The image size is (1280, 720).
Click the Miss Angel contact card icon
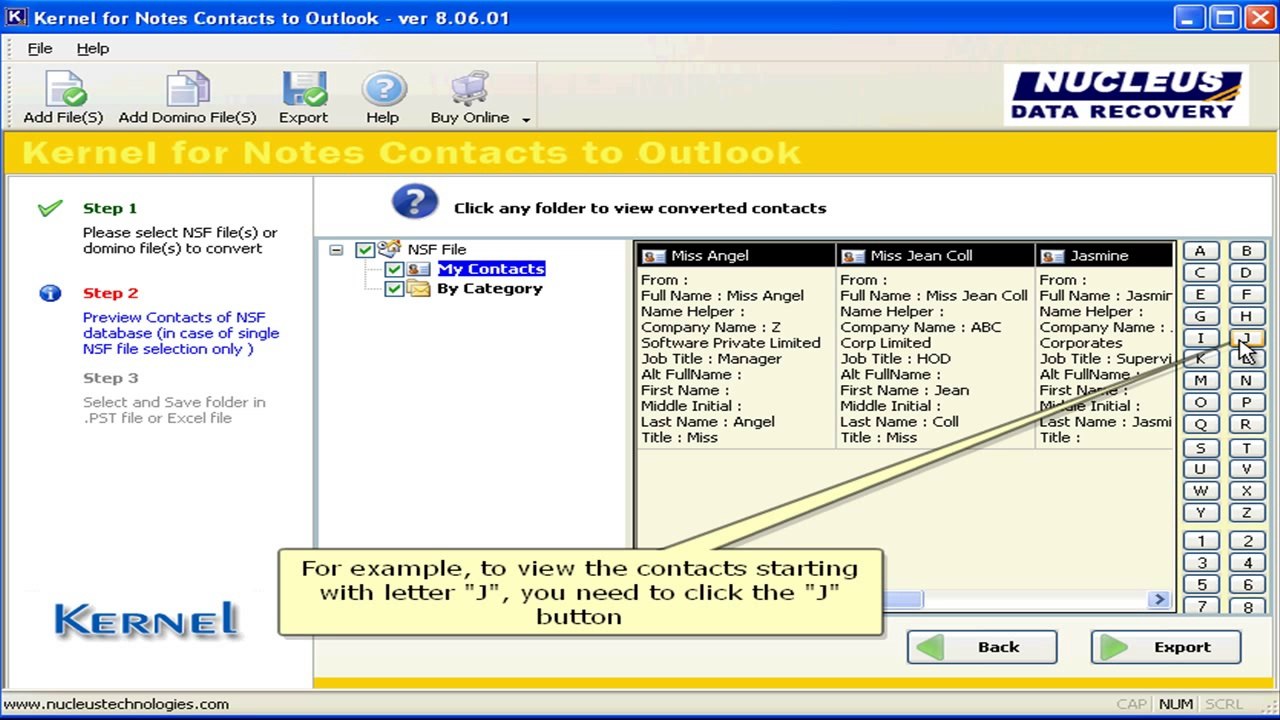click(653, 256)
